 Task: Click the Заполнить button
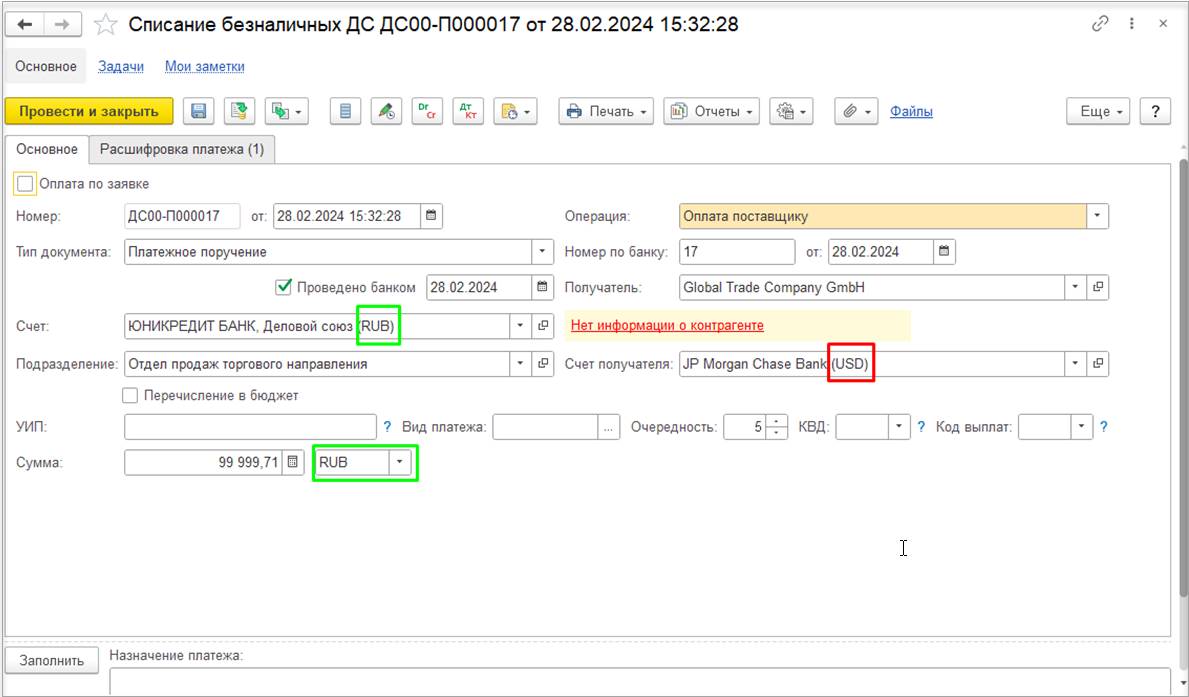coord(52,661)
